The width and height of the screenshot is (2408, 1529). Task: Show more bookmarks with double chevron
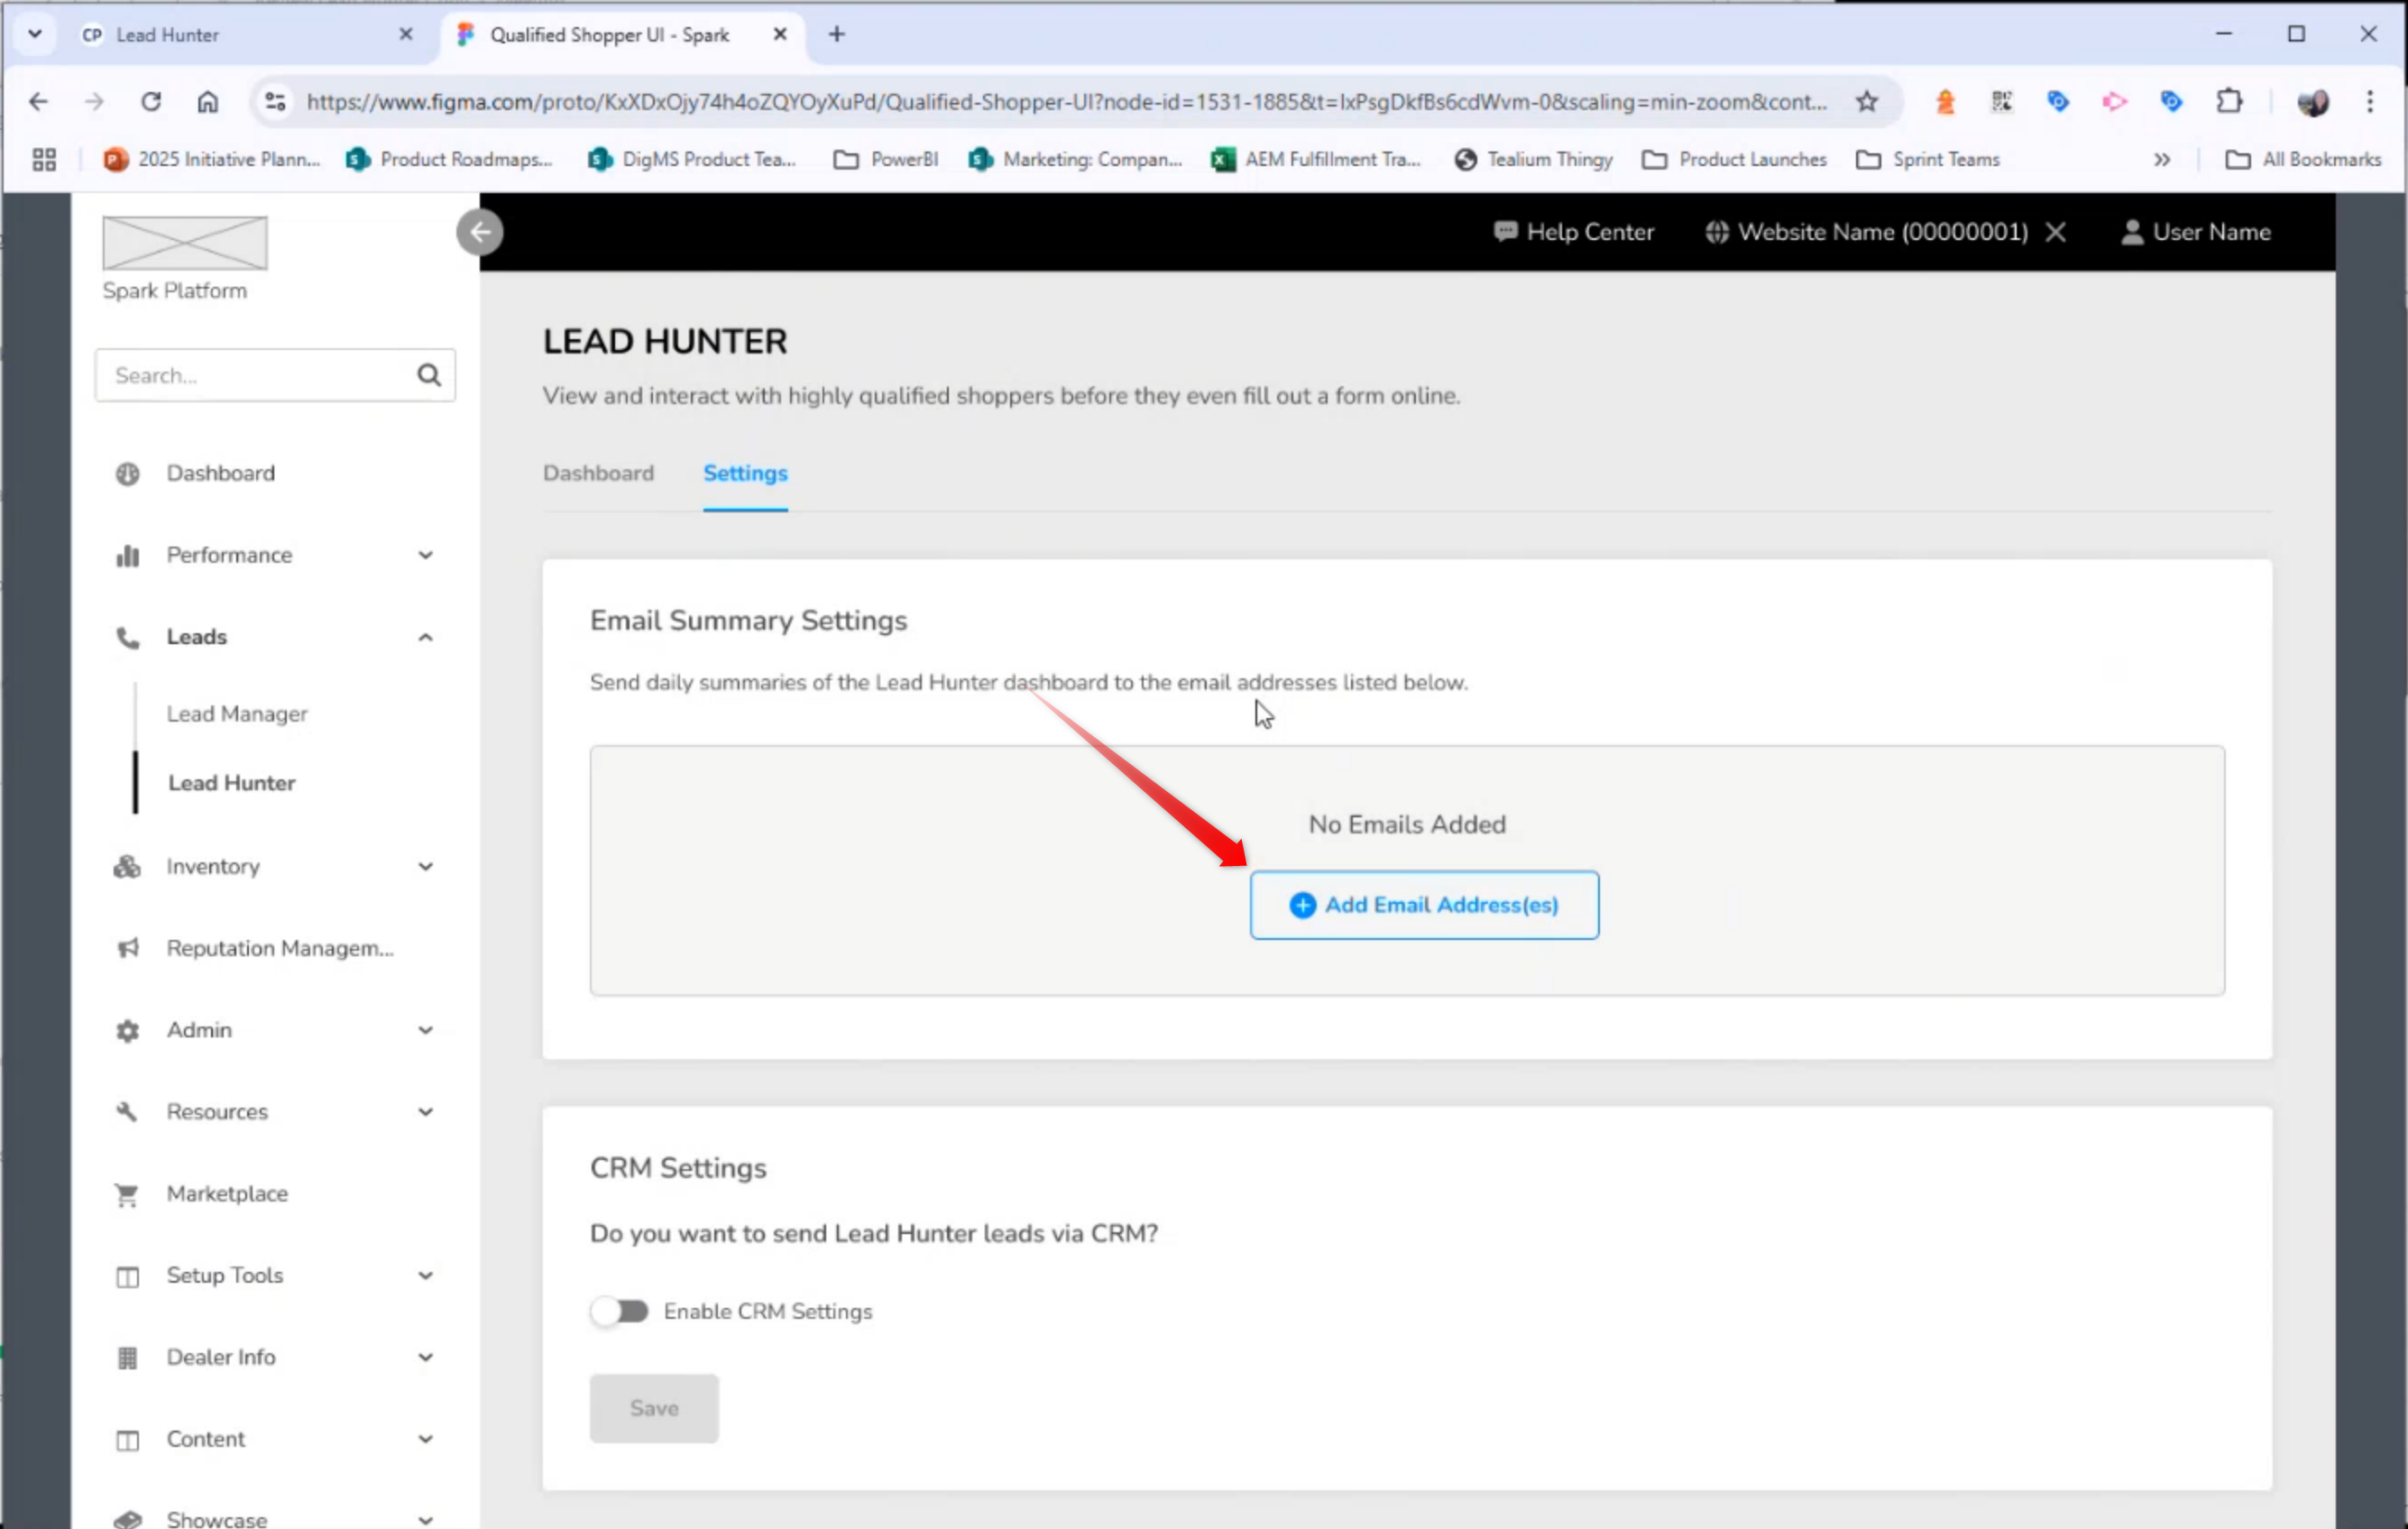point(2162,159)
